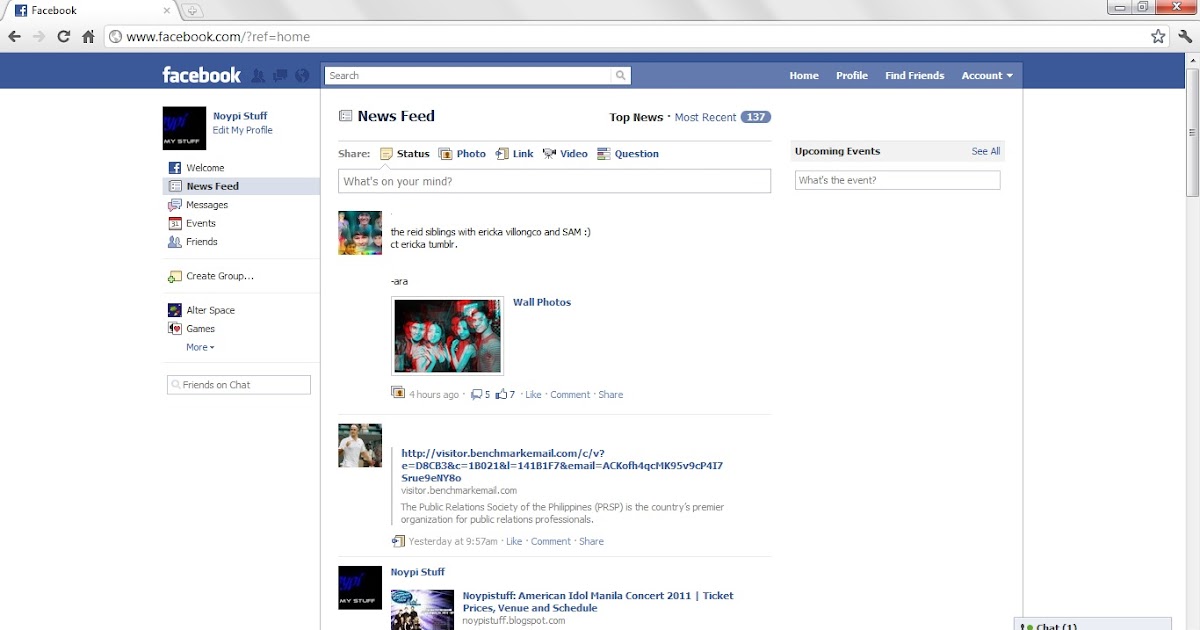Comment on the benchmarkemail link post
Screen dimensions: 1200x630
(x=551, y=541)
